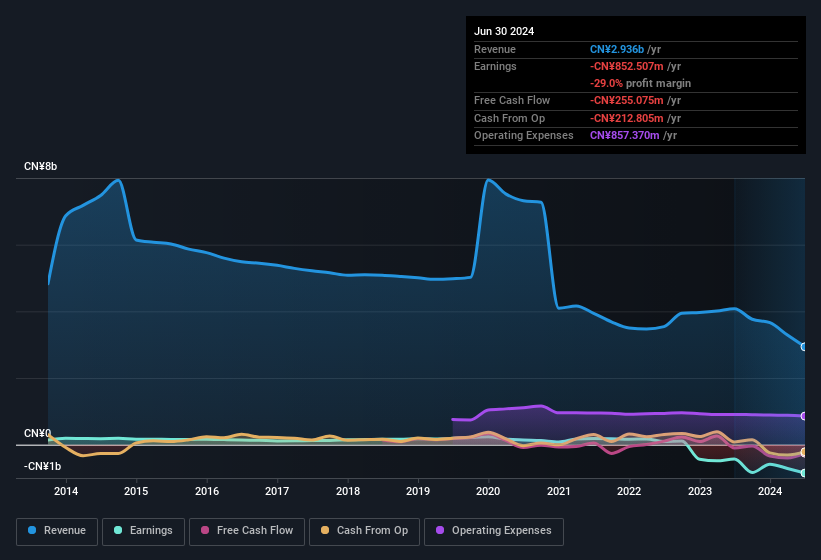Screen dimensions: 821x560
Task: Click the CN¥8b y-axis label
Action: 40,166
